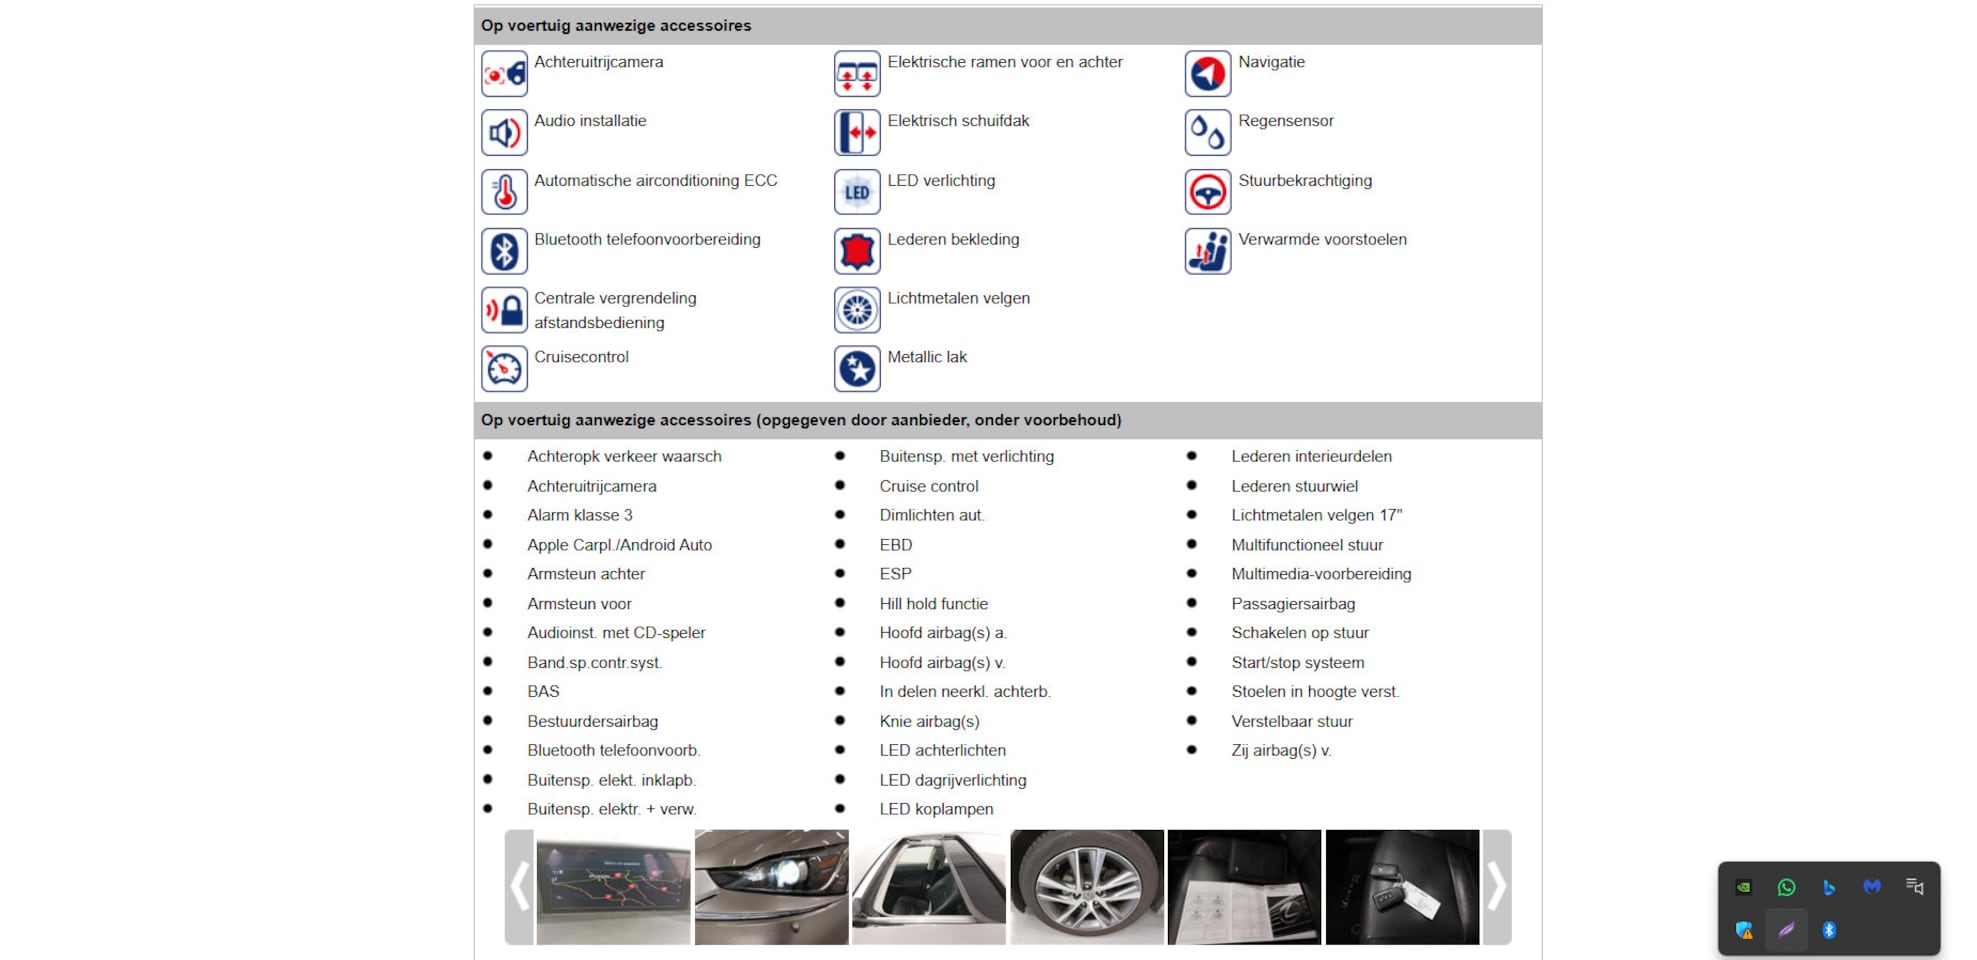Show next photos with right carousel arrow
This screenshot has width=1977, height=960.
pyautogui.click(x=1496, y=887)
